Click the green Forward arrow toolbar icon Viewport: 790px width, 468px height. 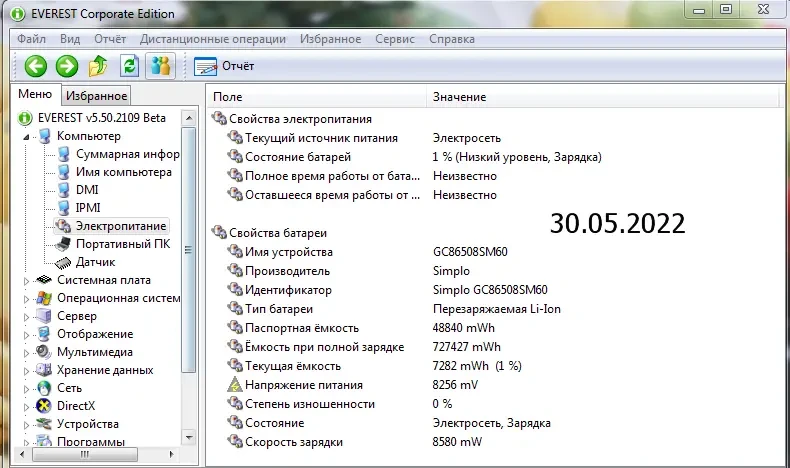[x=67, y=66]
